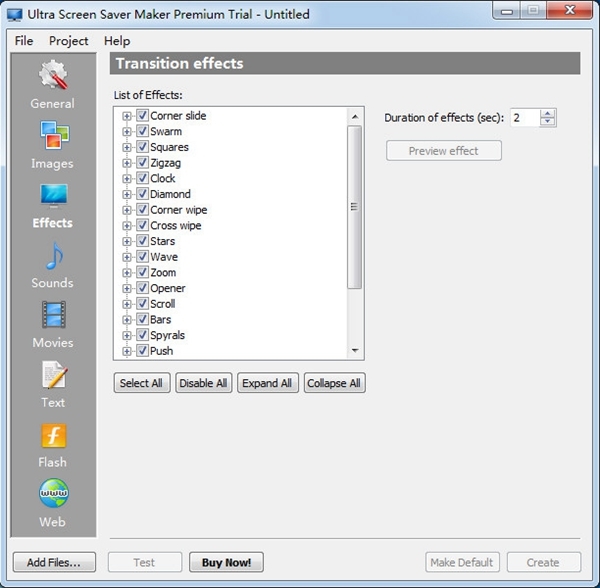Select the Effects monitor icon

pos(54,196)
